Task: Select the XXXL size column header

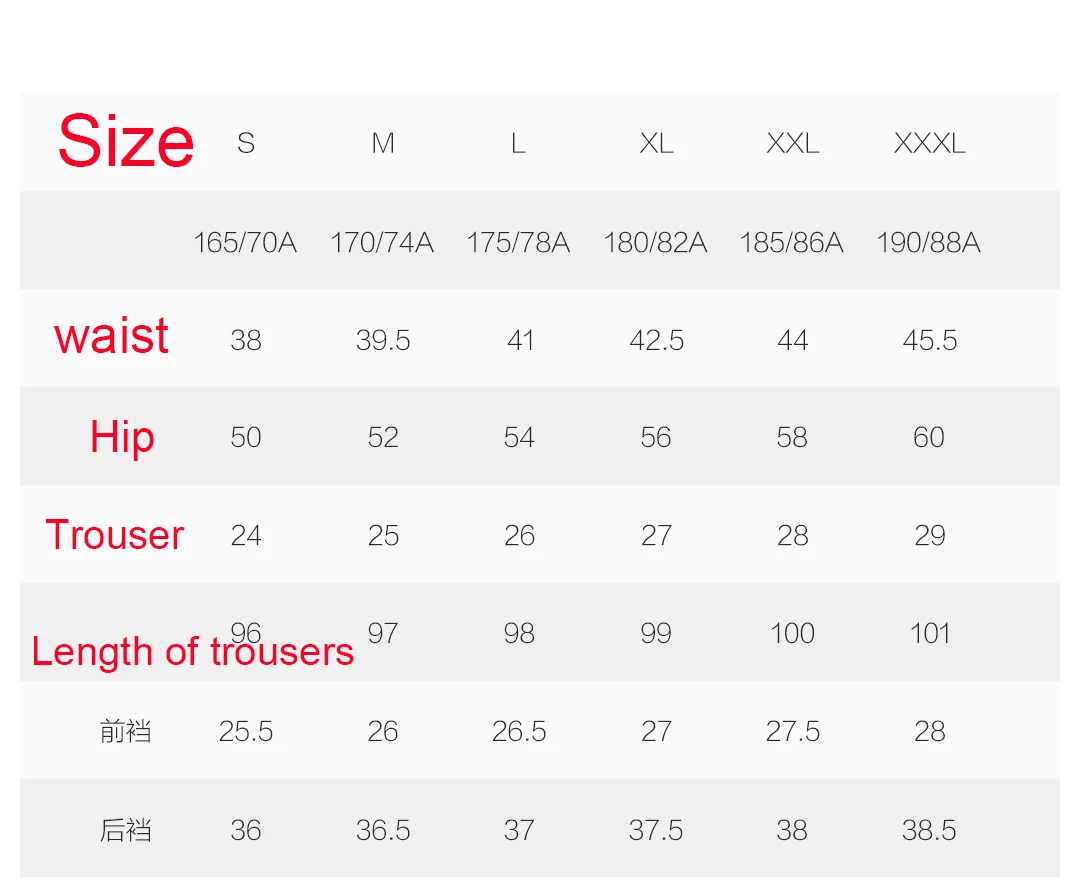Action: (x=929, y=143)
